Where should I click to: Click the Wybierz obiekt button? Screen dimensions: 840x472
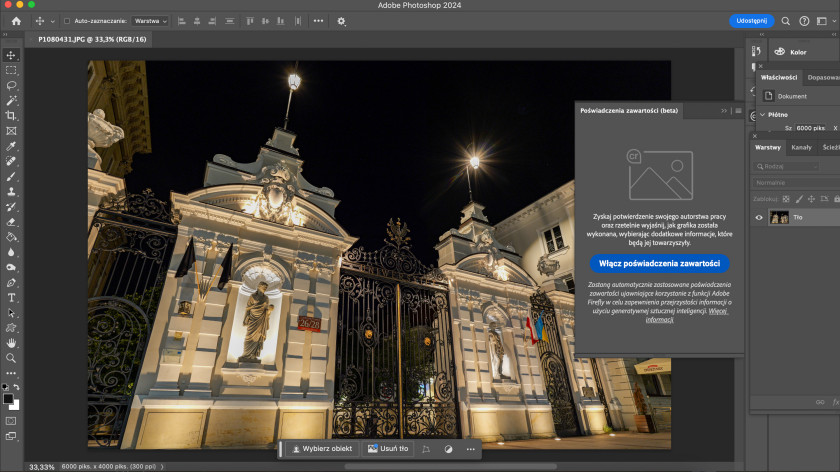[322, 449]
